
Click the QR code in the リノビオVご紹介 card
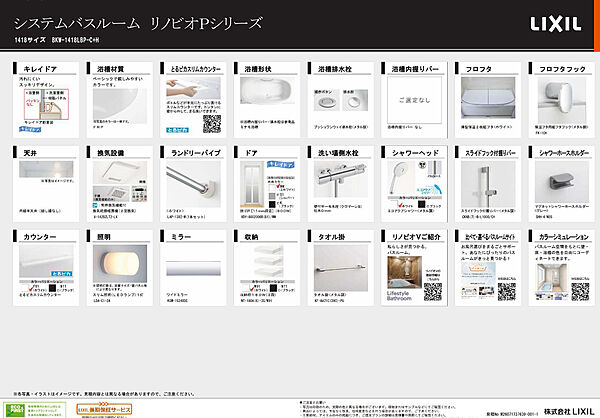tap(433, 292)
